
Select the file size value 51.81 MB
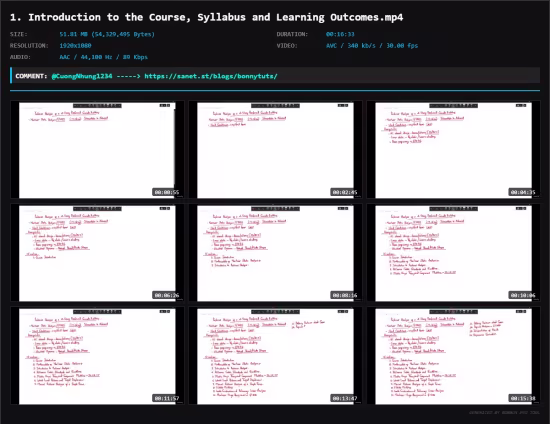[x=107, y=34]
